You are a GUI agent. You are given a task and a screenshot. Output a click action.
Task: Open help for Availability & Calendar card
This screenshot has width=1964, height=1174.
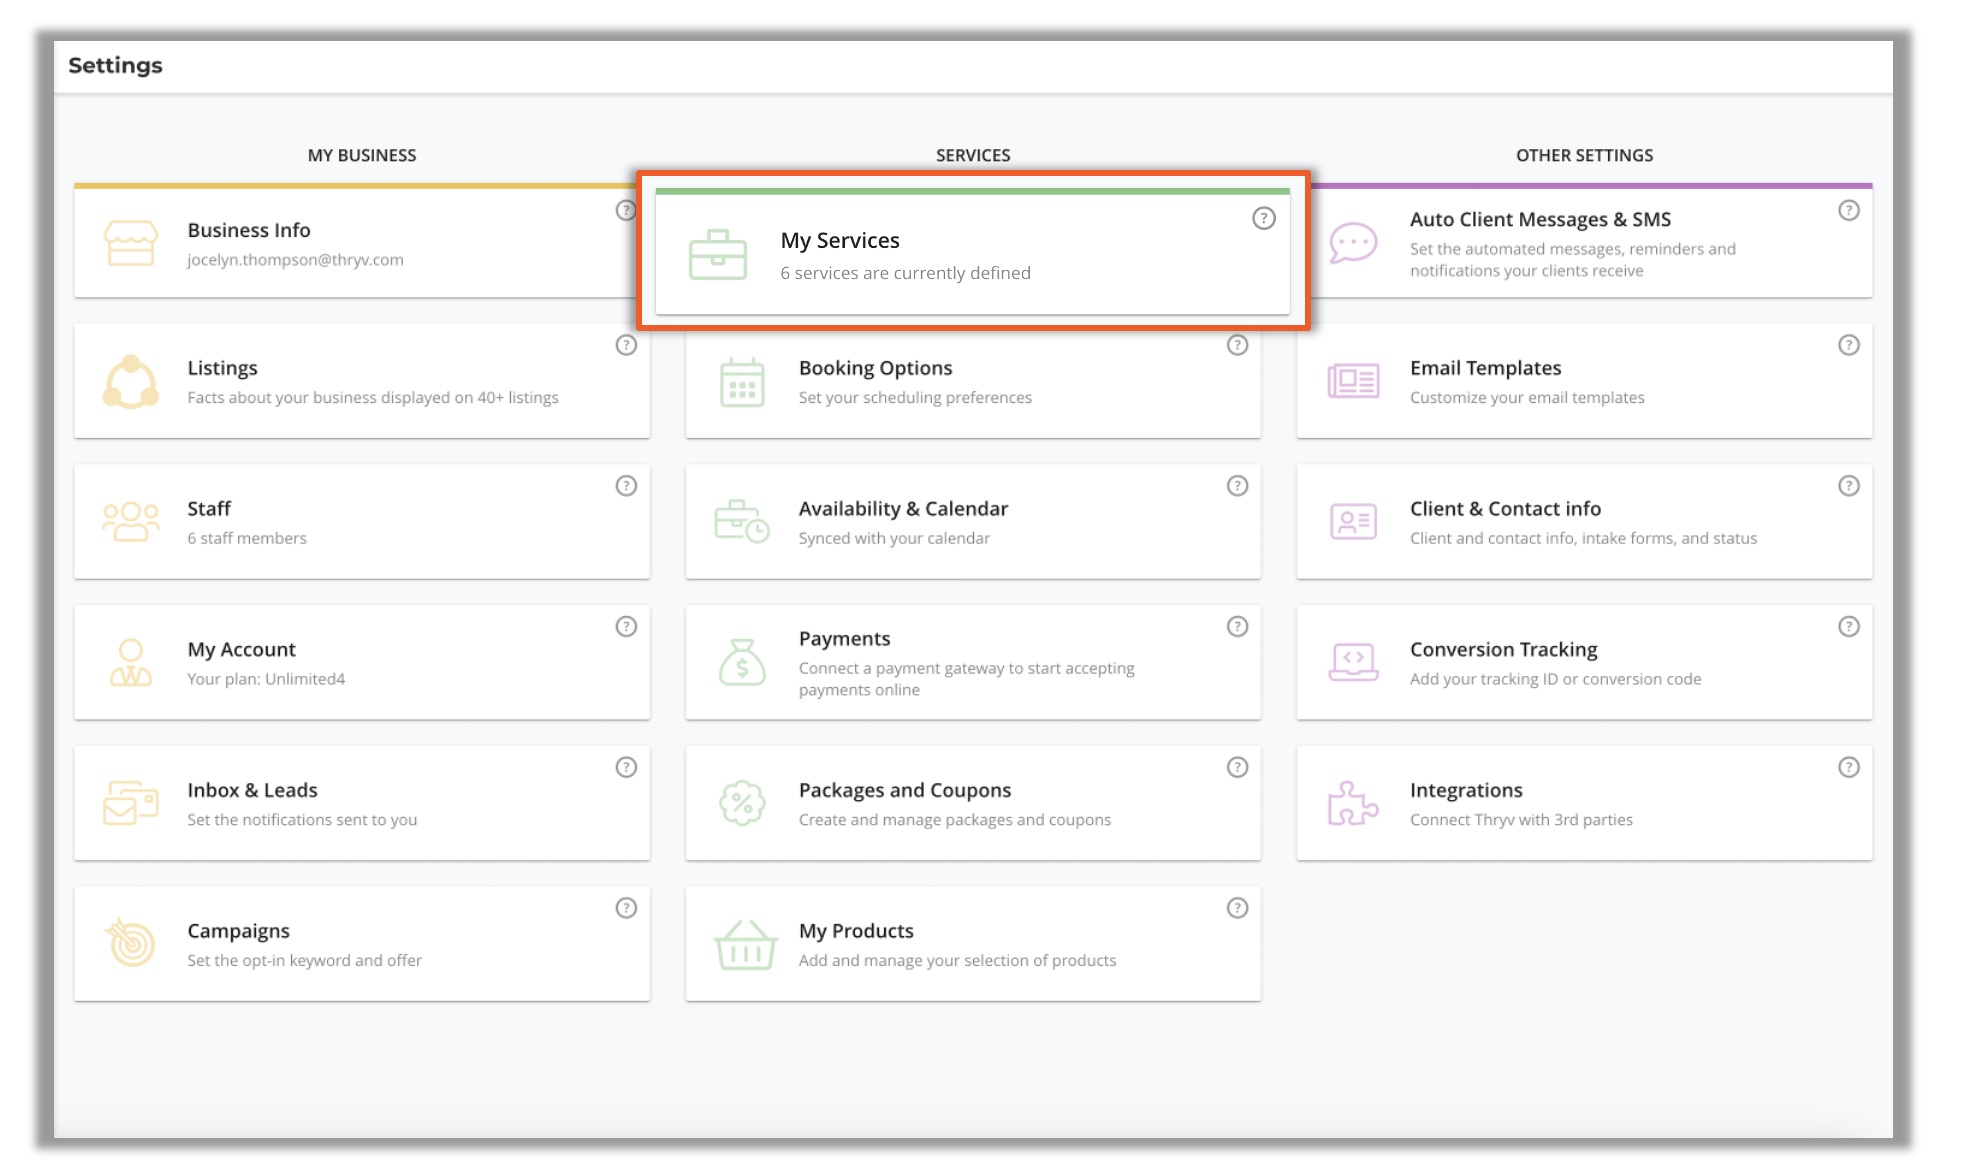click(1238, 486)
